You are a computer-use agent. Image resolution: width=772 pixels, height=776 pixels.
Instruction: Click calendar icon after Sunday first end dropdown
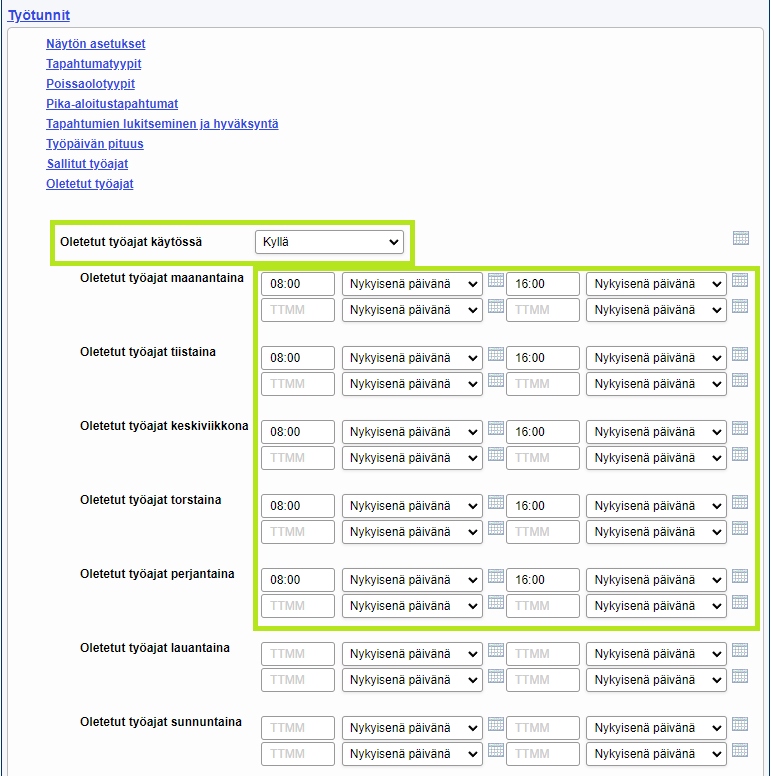click(x=740, y=724)
